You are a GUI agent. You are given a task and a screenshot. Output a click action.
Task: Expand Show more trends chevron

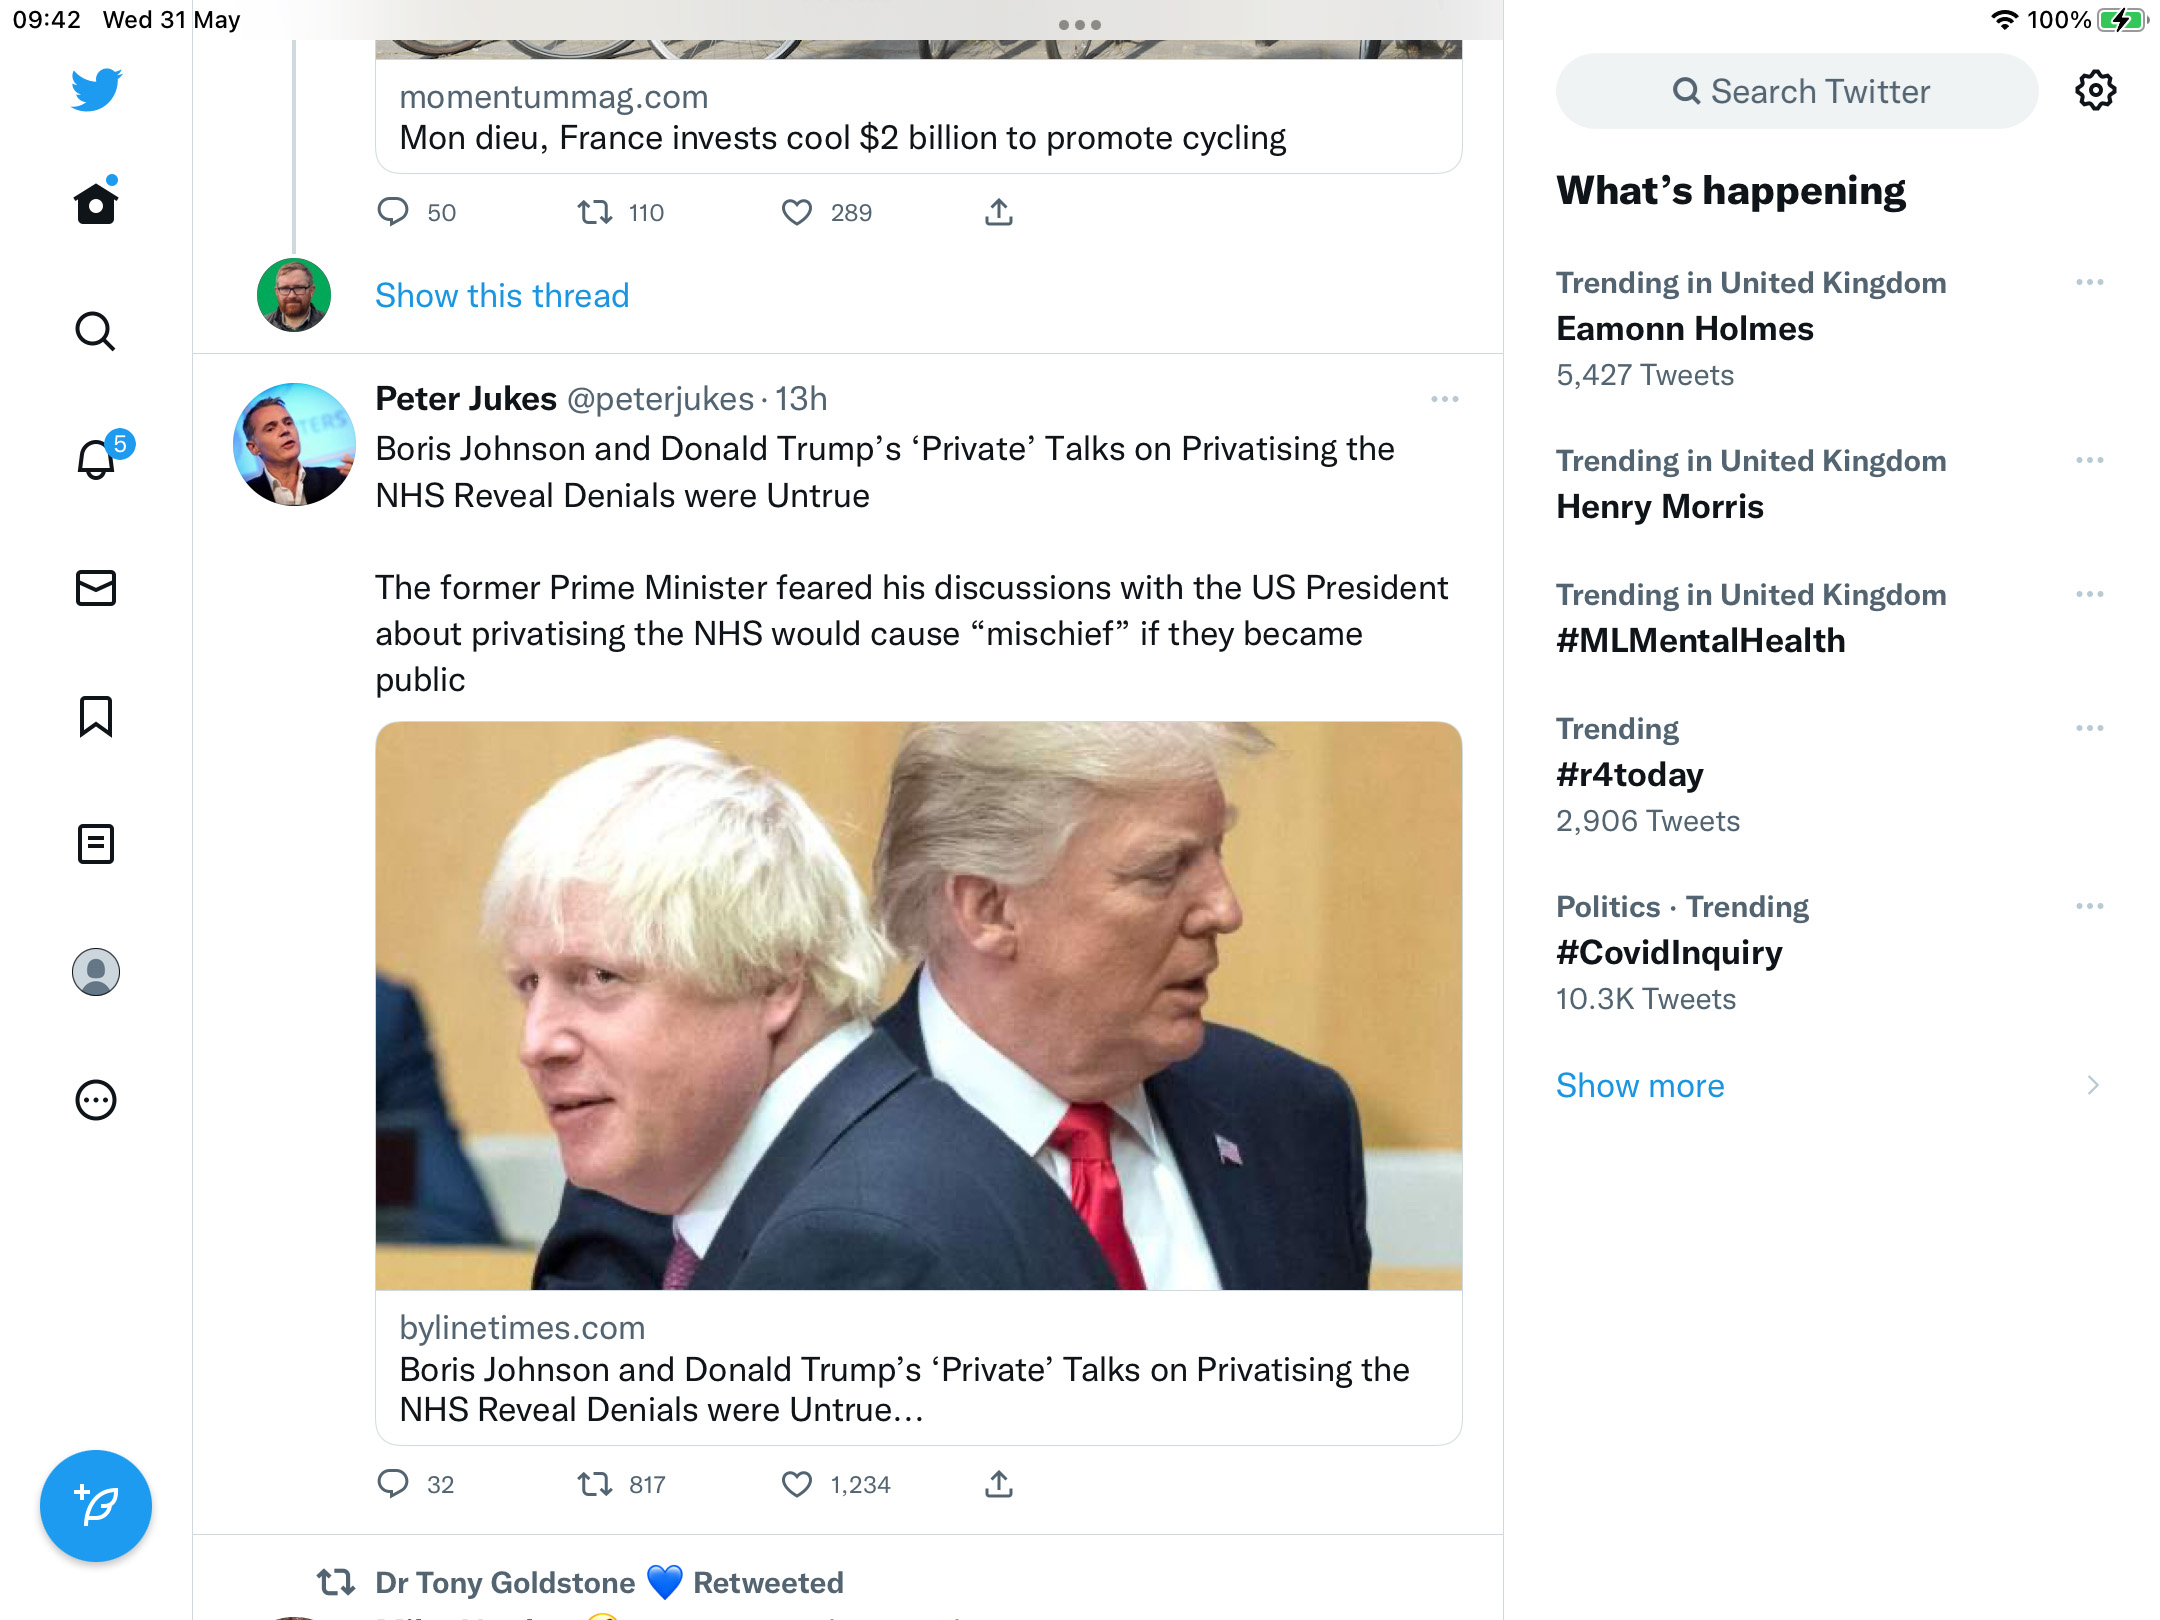[2093, 1085]
